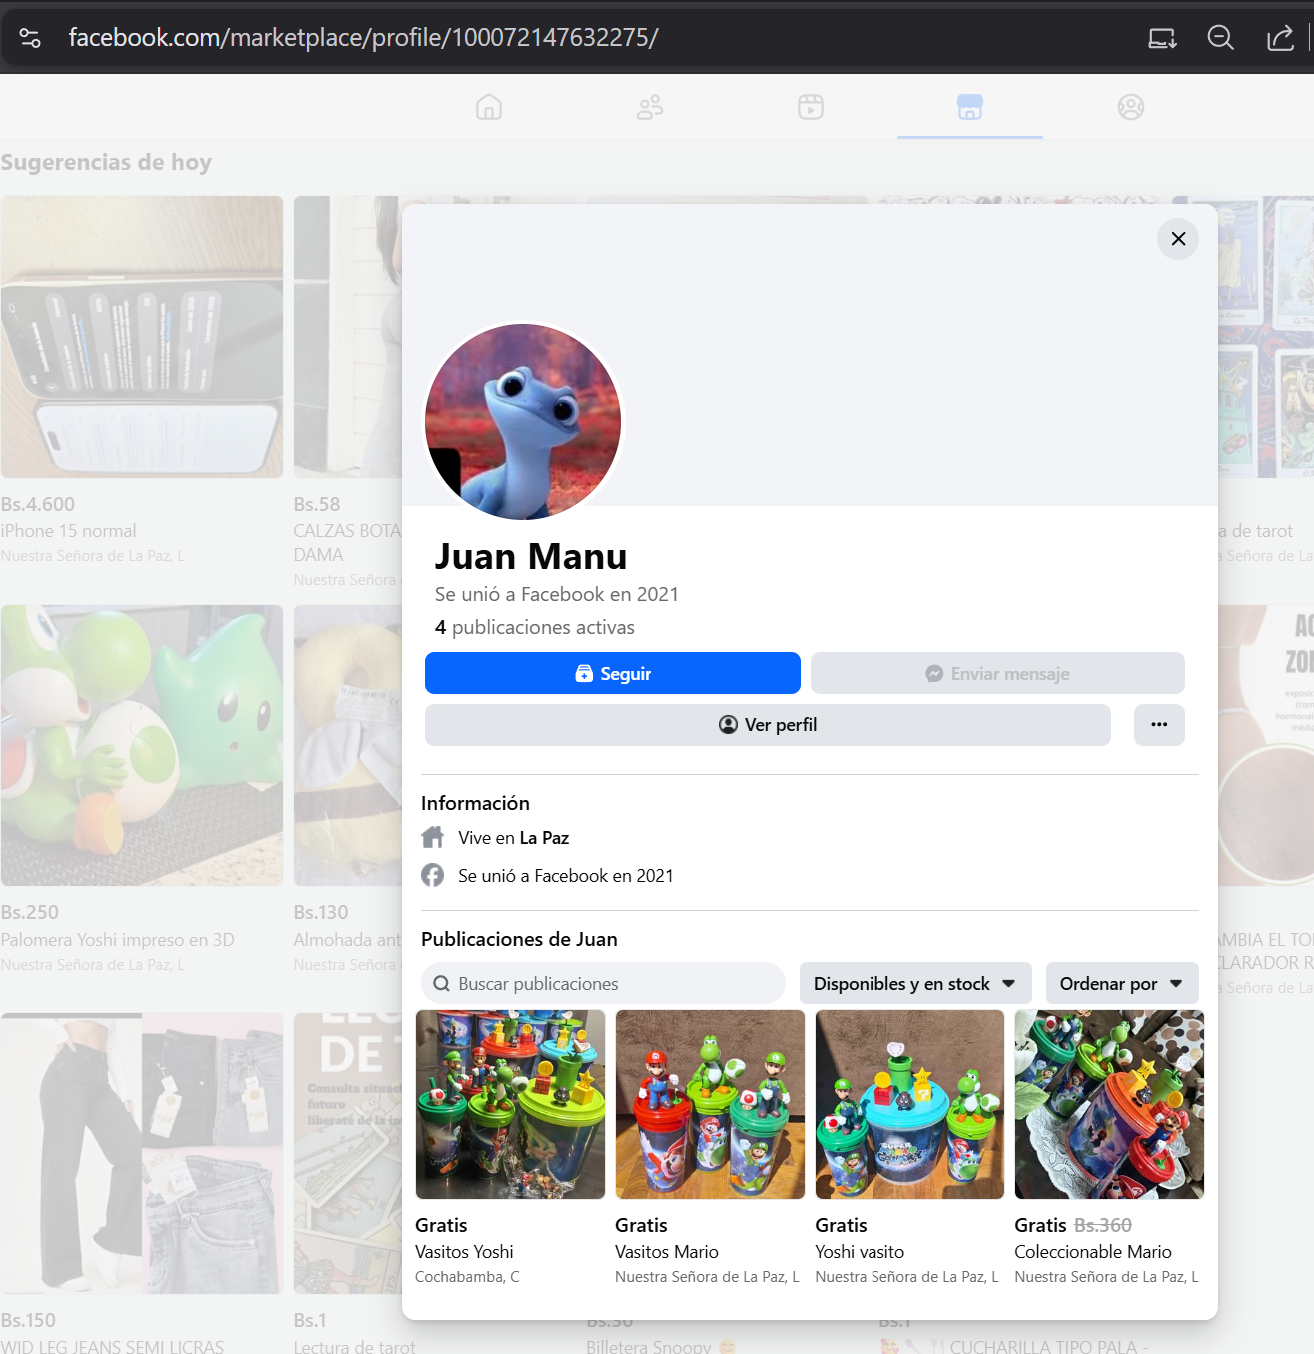The height and width of the screenshot is (1354, 1314).
Task: Open the Vasitos Yoshi listing thumbnail
Action: coord(510,1104)
